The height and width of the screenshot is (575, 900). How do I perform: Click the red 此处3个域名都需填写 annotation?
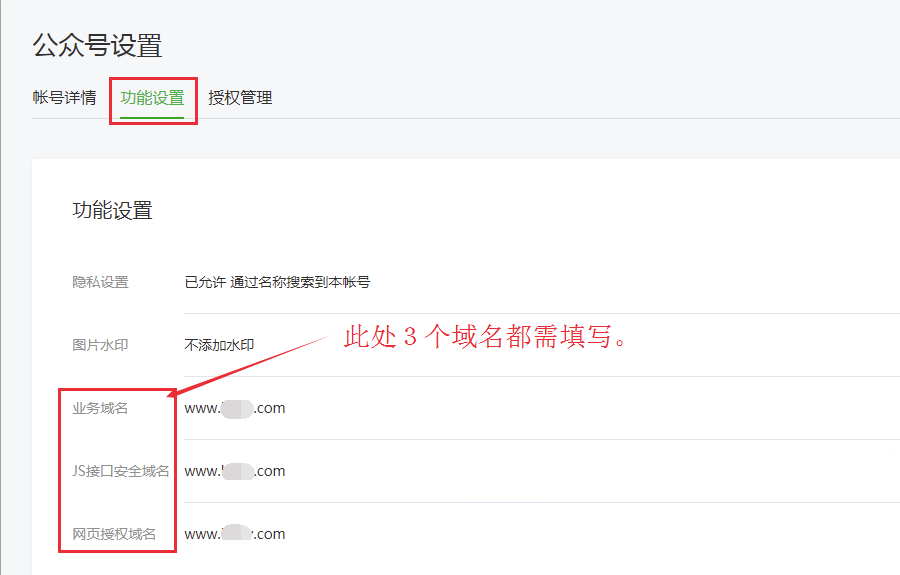tap(490, 338)
